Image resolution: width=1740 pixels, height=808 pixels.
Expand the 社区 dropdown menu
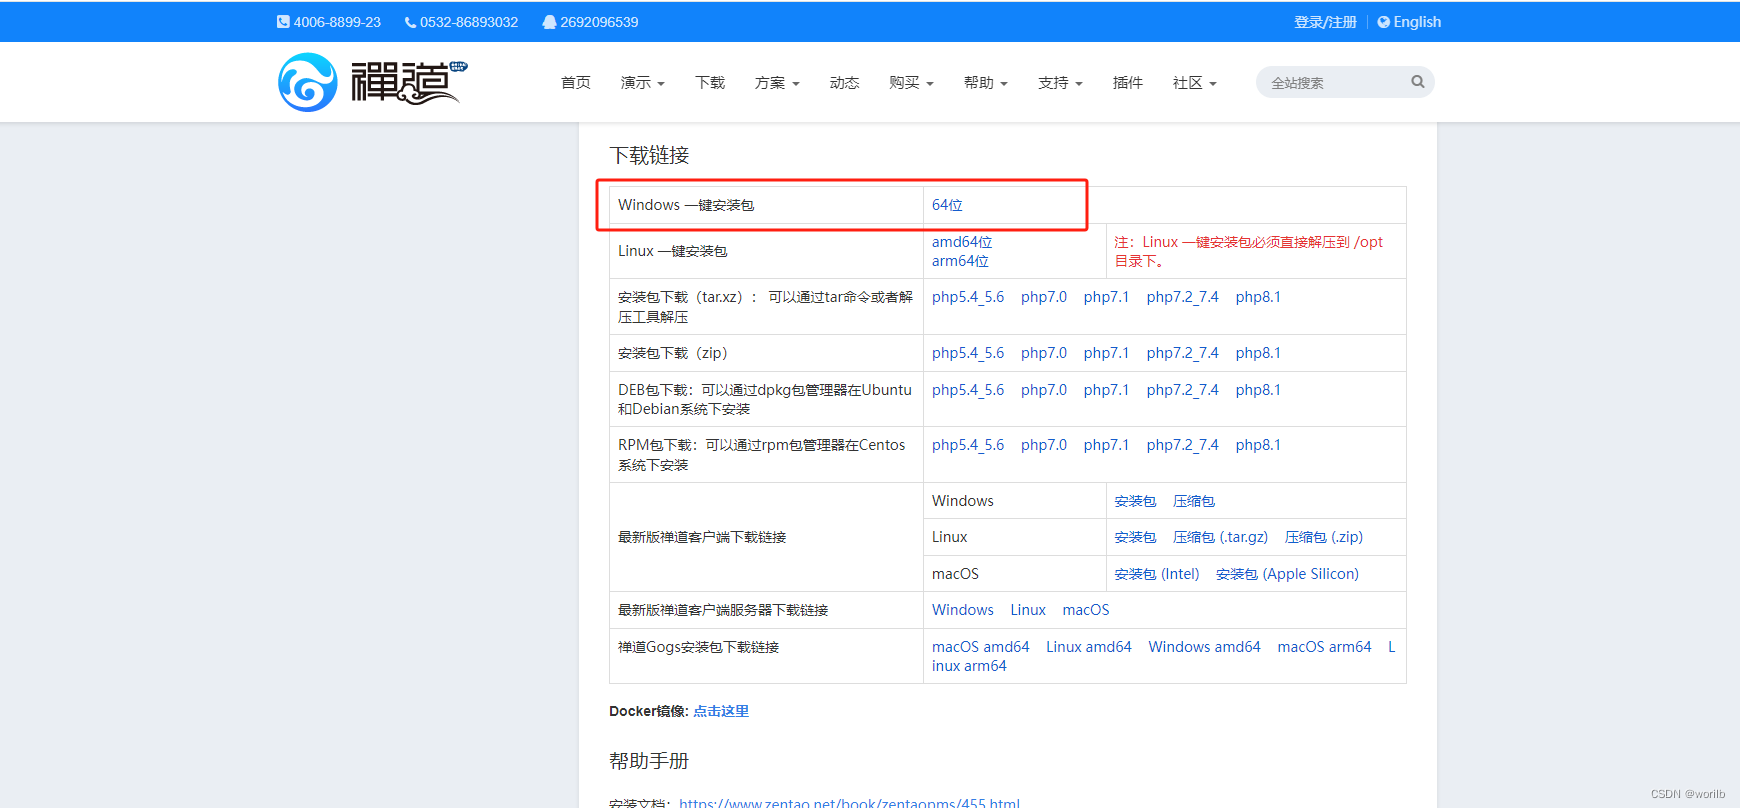tap(1195, 83)
